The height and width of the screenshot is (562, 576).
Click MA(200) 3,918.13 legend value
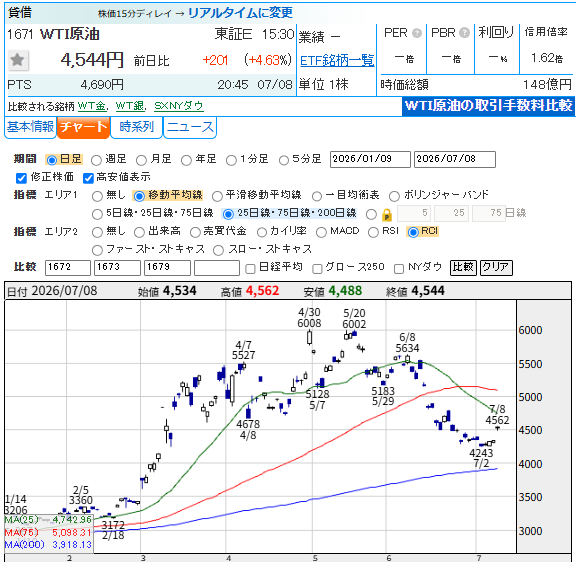click(72, 545)
